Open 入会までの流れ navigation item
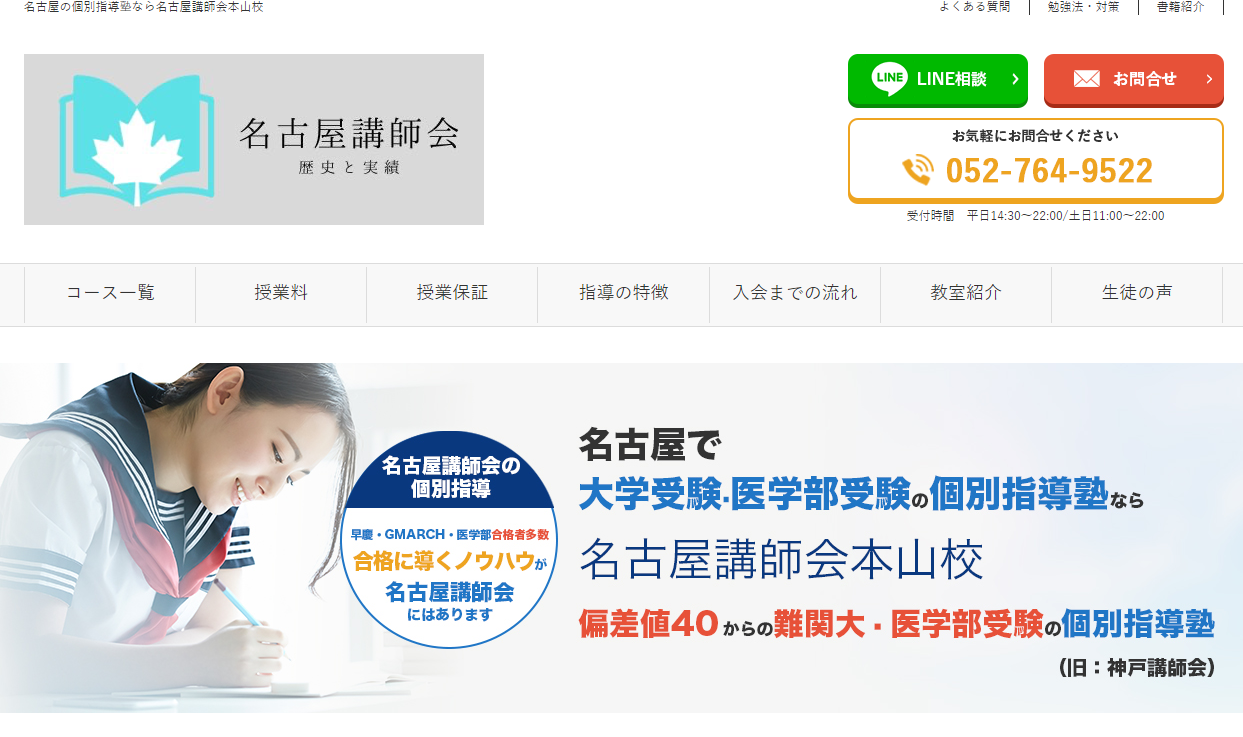Screen dimensions: 1243x737 (795, 294)
